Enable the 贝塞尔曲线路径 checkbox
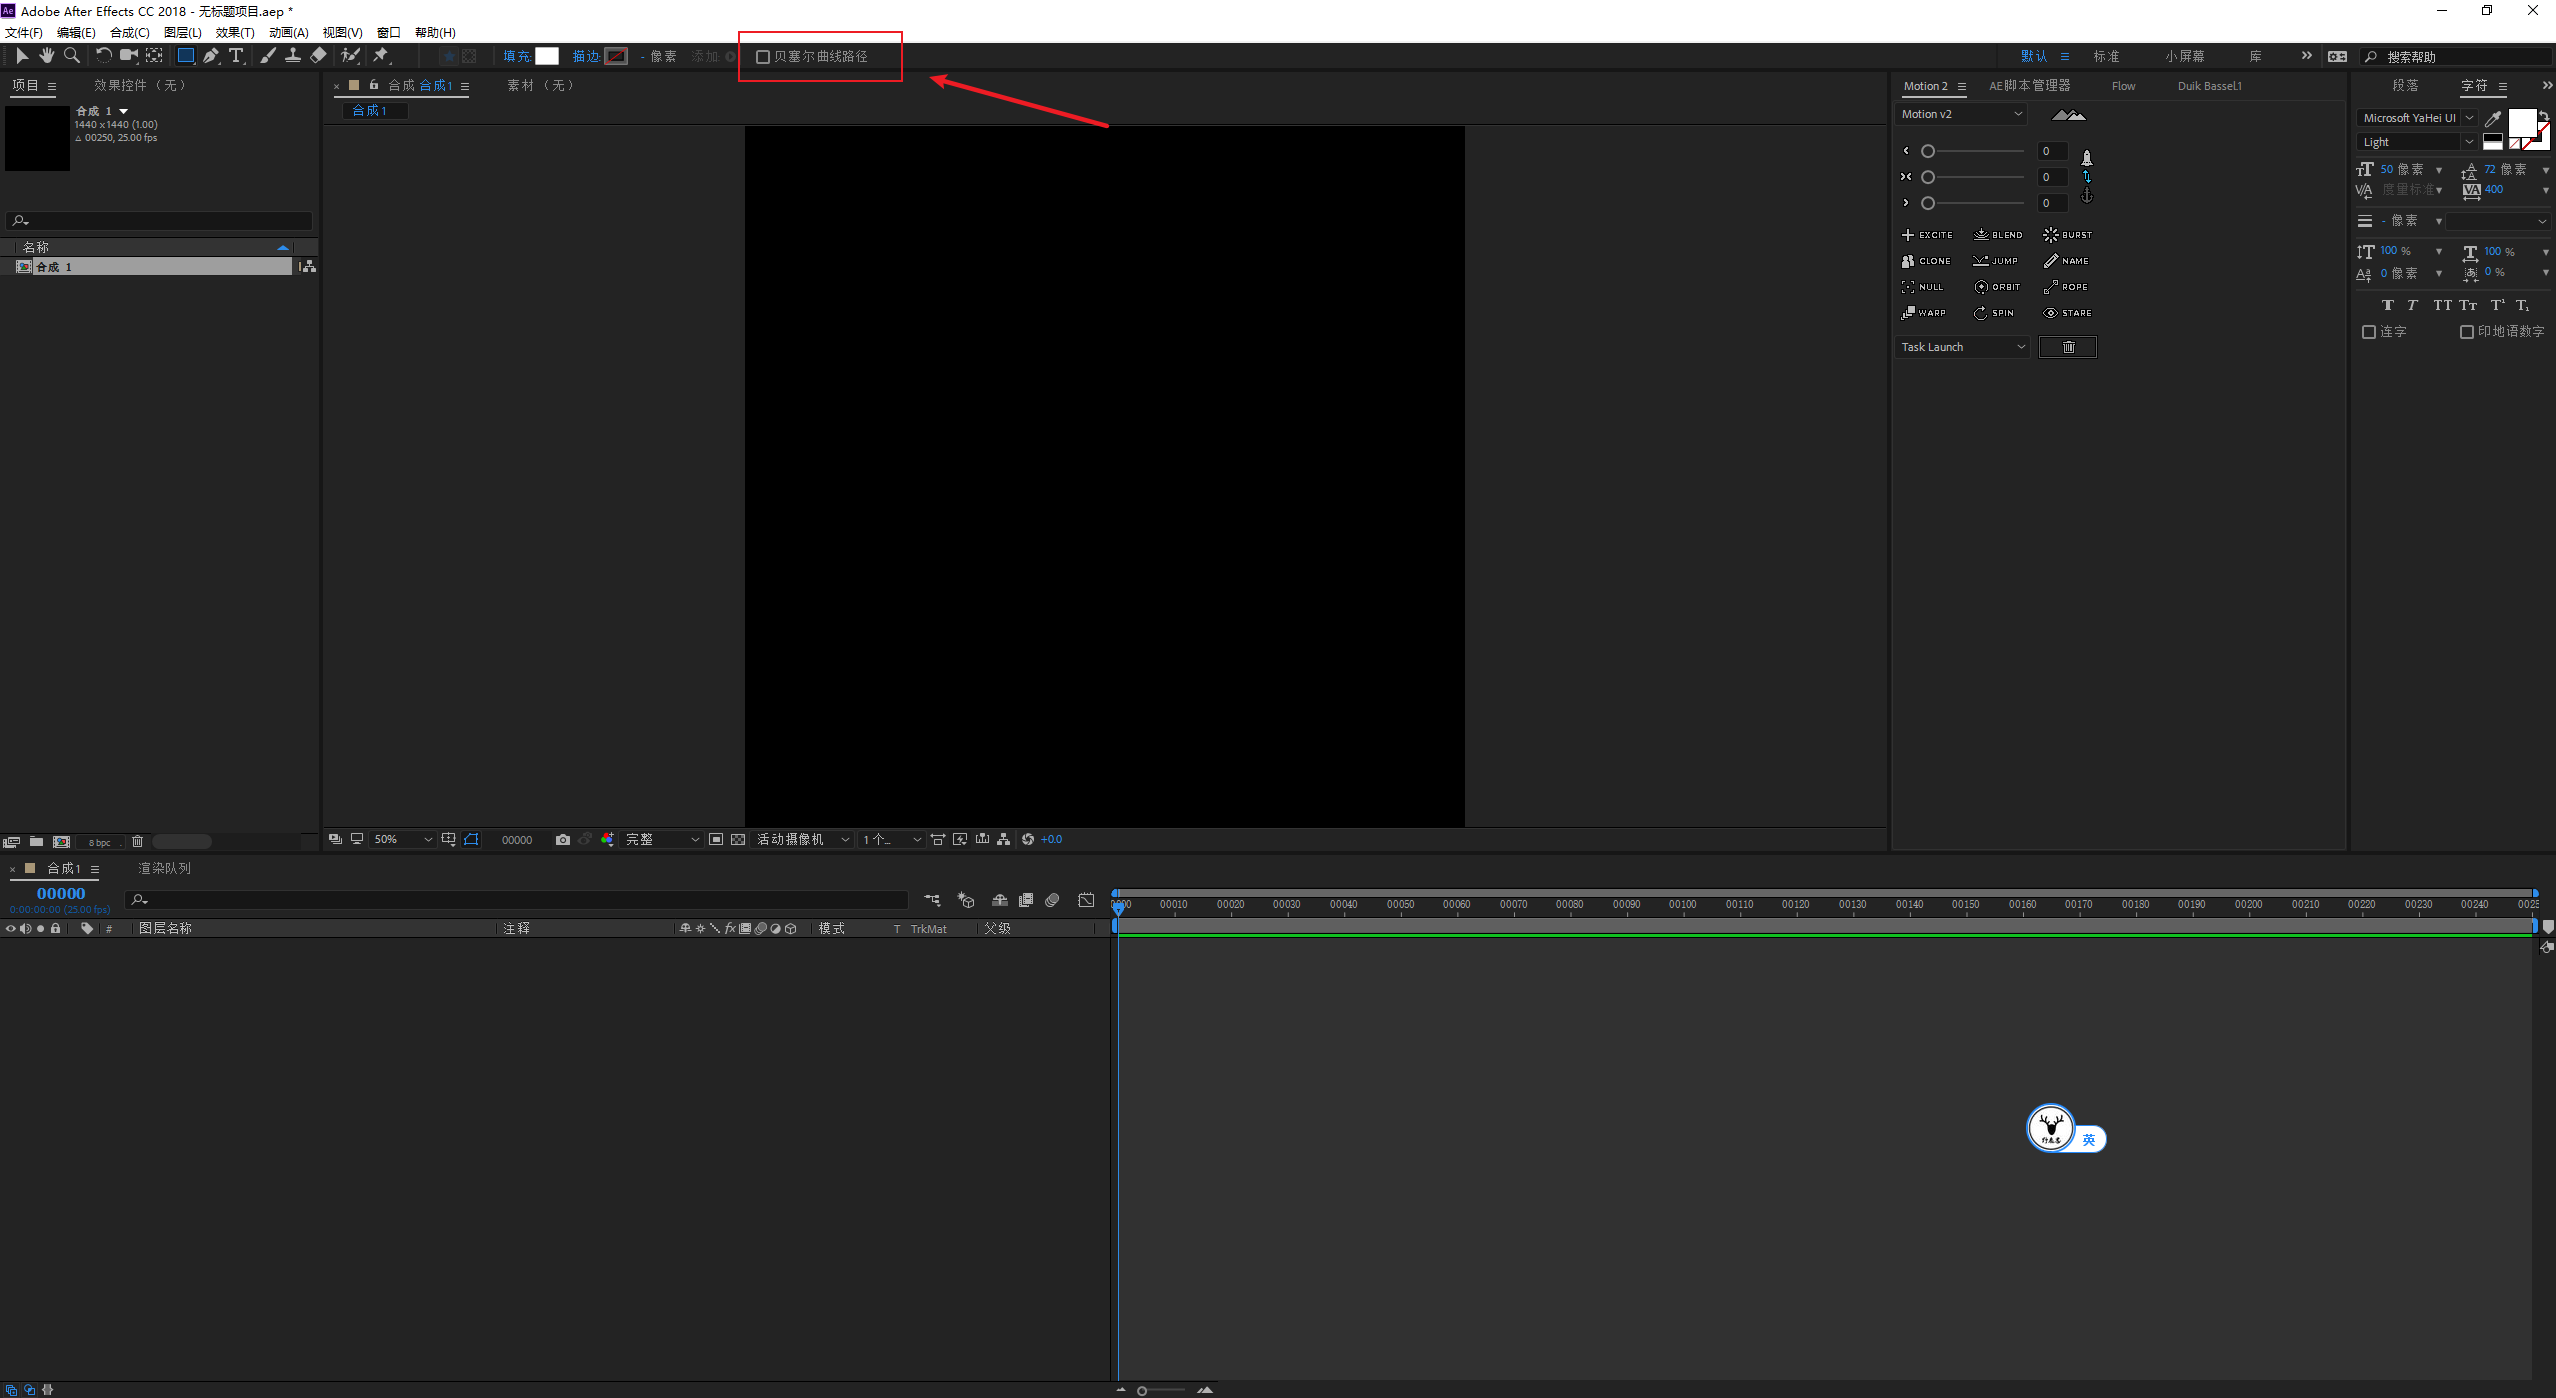Viewport: 2556px width, 1398px height. point(763,57)
